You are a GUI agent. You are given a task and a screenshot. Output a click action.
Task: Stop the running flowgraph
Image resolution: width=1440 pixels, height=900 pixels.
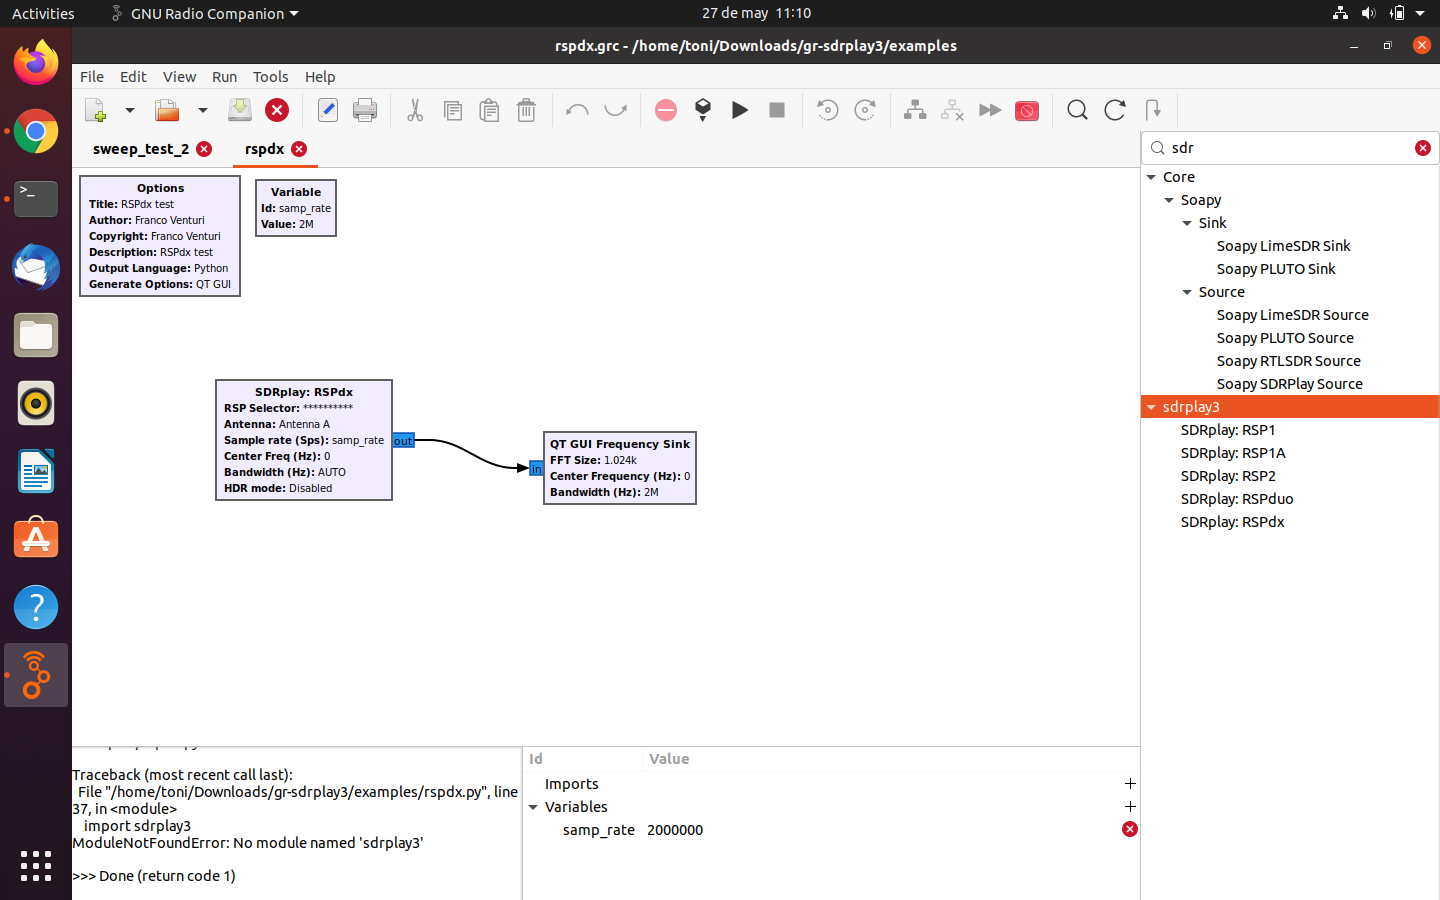point(776,110)
